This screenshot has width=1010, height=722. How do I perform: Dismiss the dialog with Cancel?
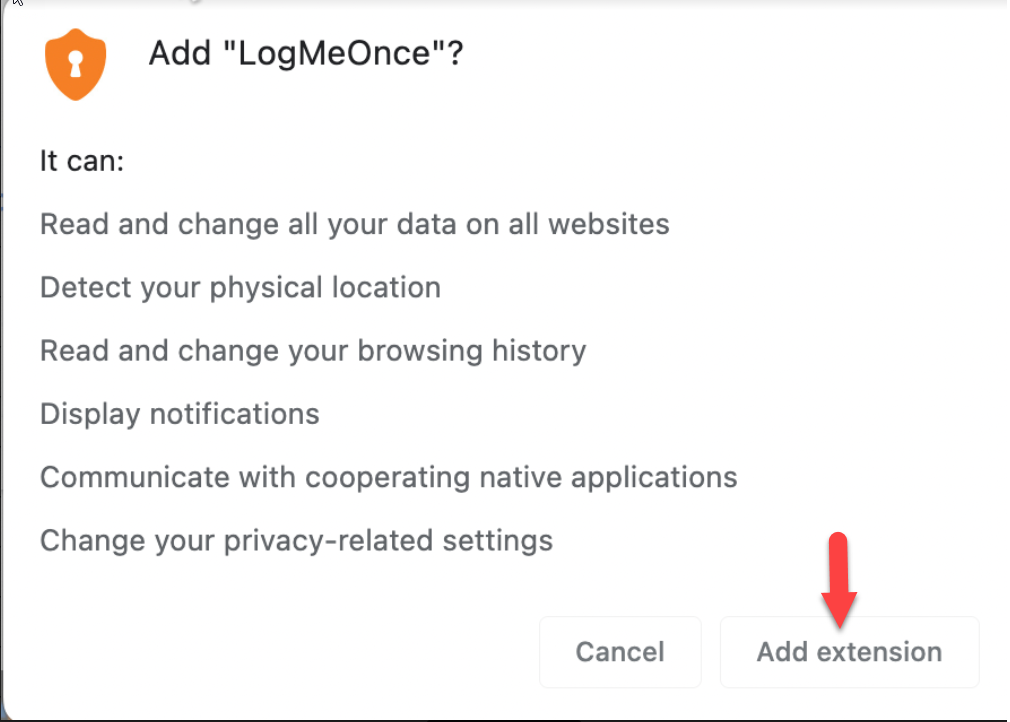(620, 652)
